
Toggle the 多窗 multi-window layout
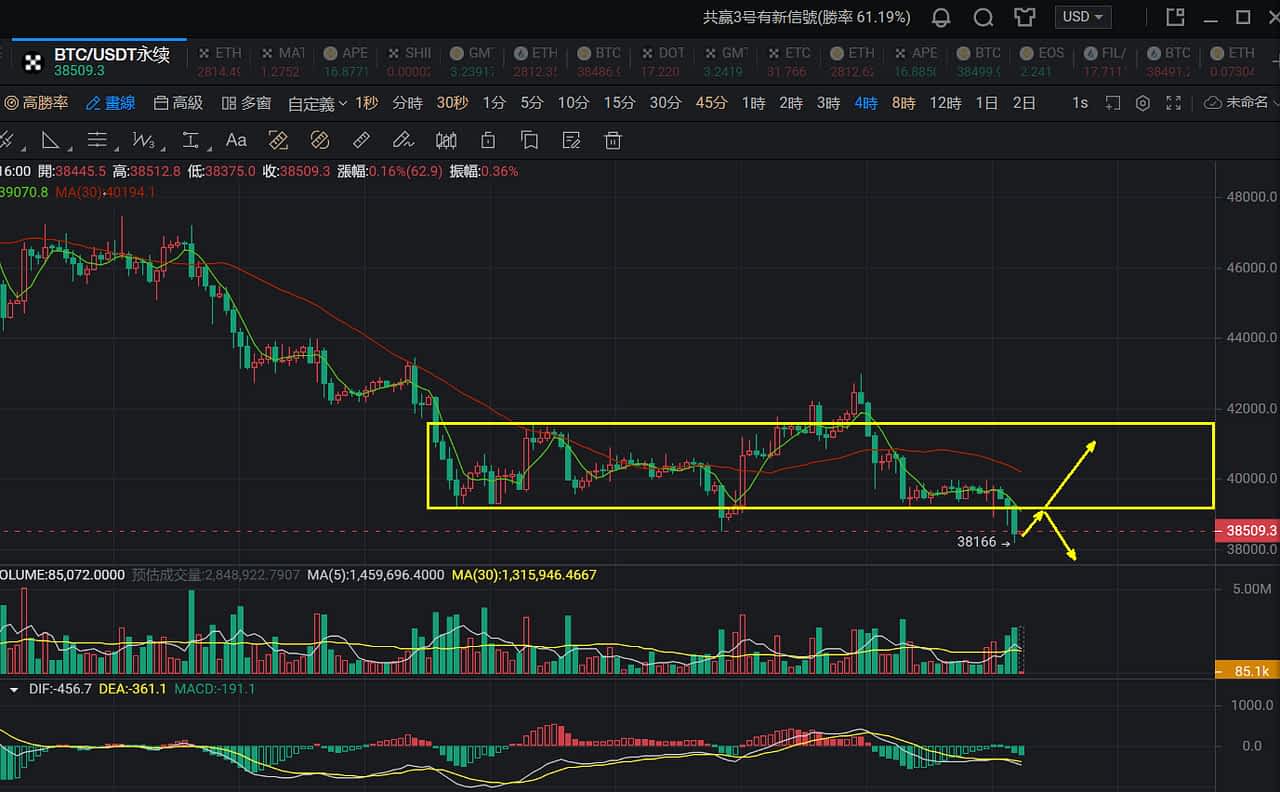[x=246, y=103]
